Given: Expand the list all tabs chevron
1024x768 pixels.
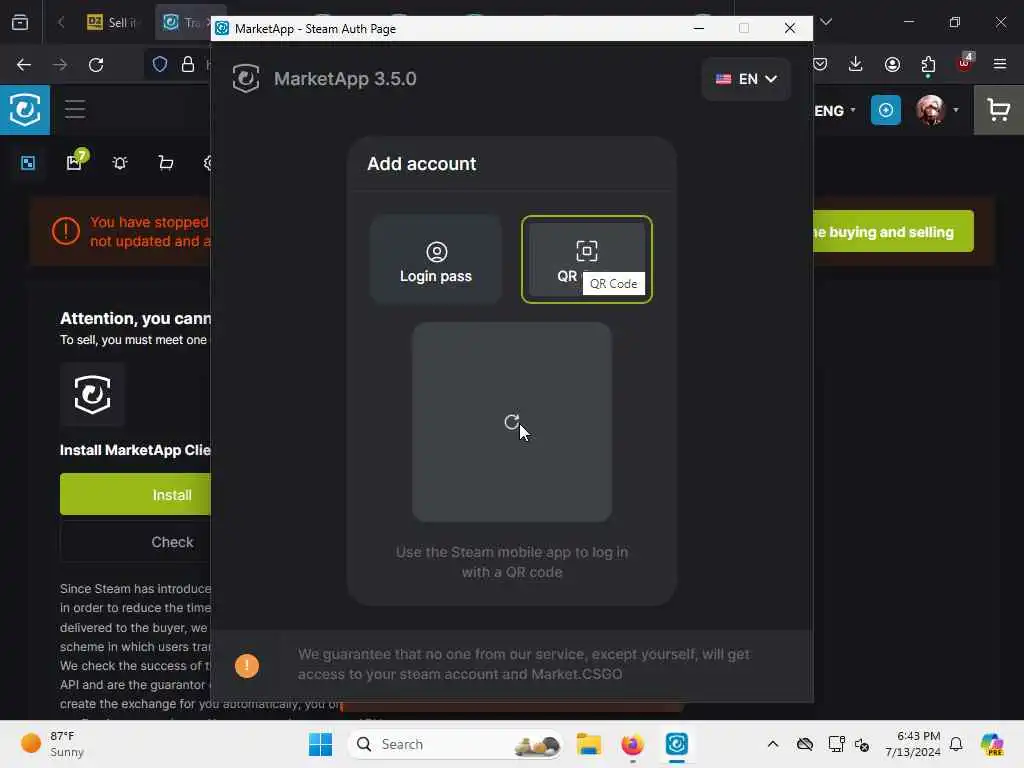Looking at the screenshot, I should point(826,22).
